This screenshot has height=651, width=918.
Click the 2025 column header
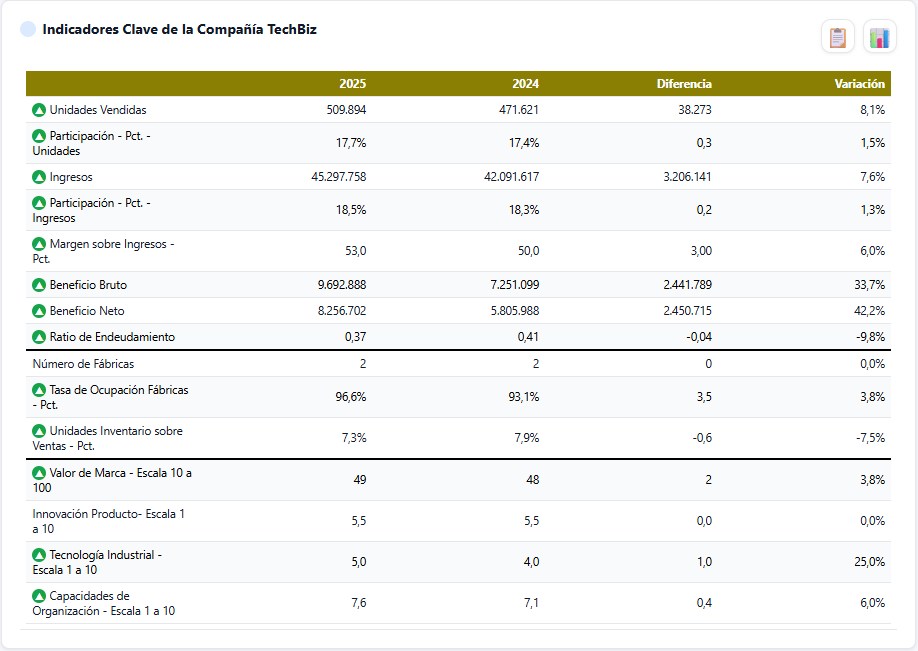tap(352, 84)
